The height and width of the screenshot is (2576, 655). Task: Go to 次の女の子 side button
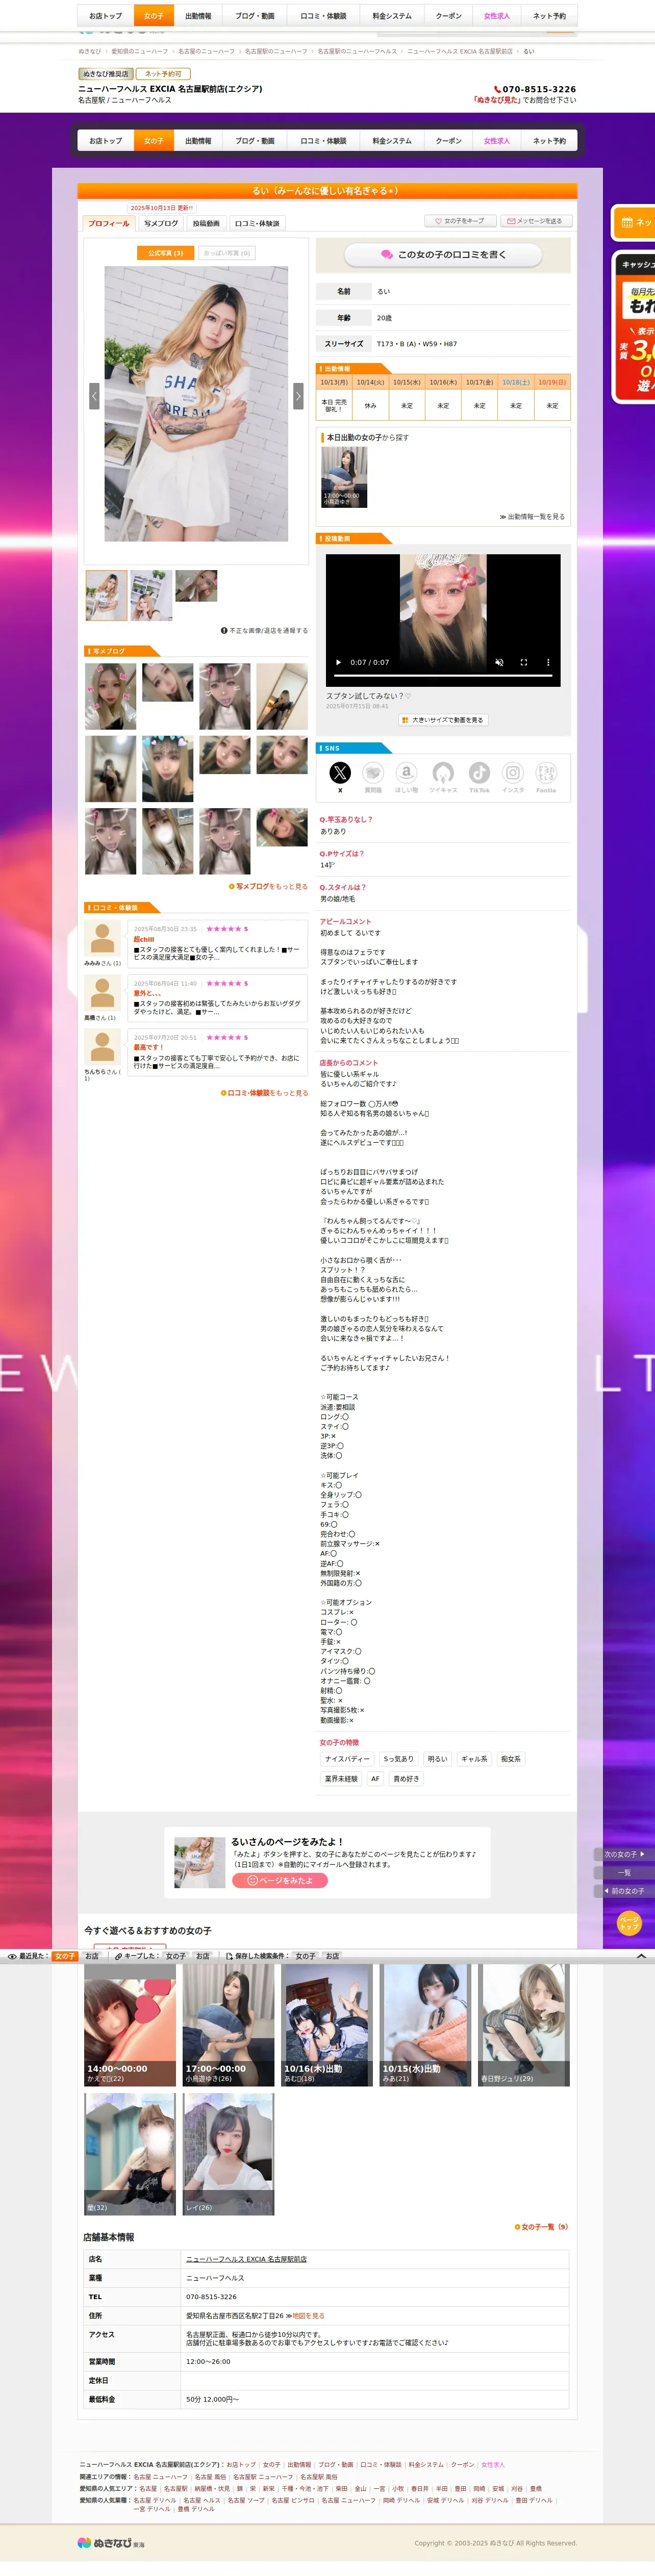click(624, 1854)
